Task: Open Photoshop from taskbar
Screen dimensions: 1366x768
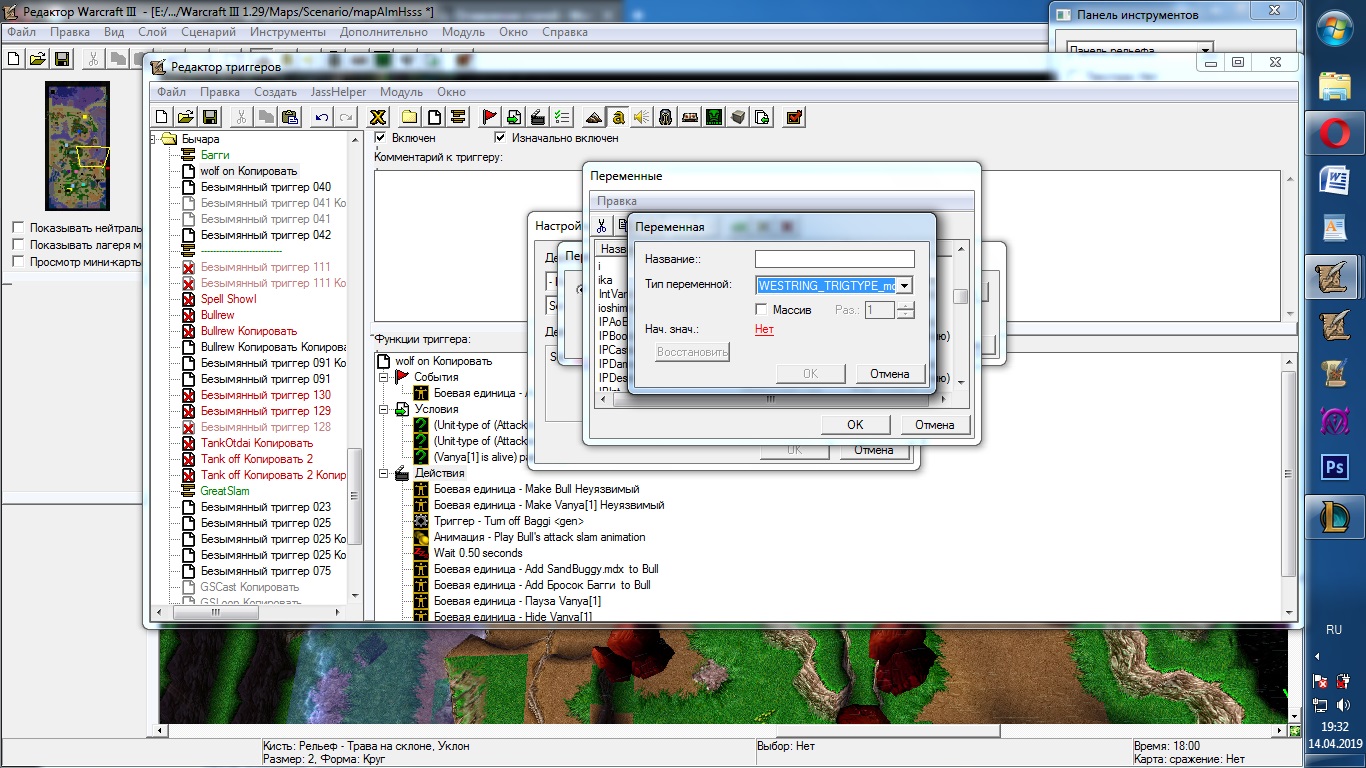Action: tap(1336, 467)
